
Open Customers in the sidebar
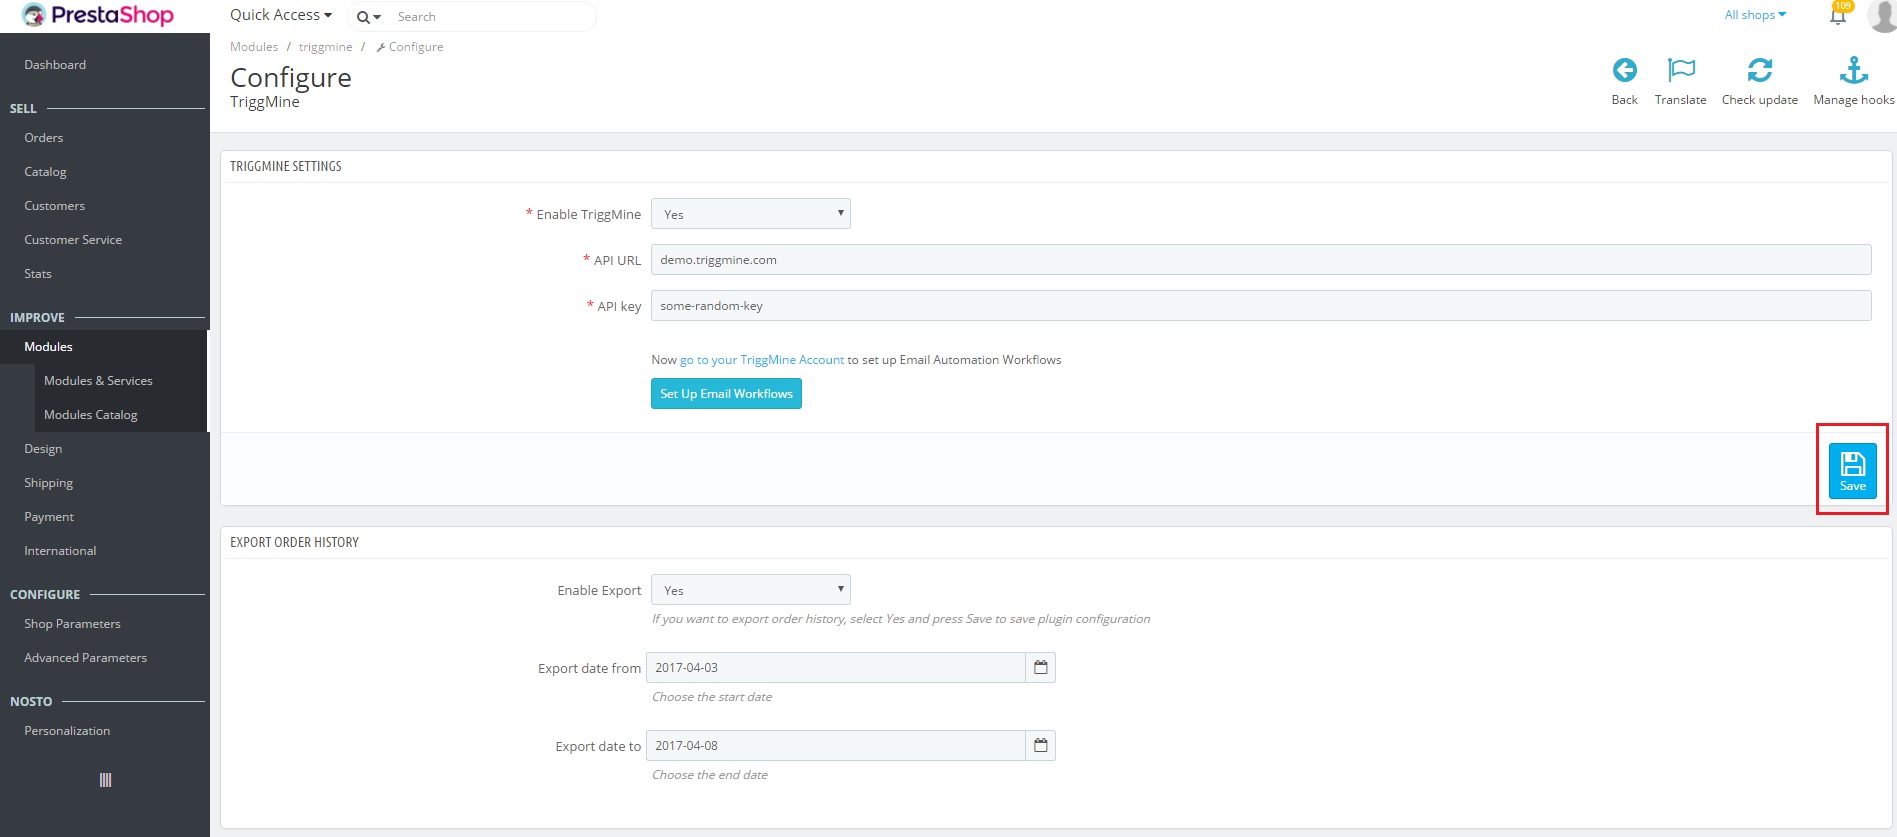click(55, 206)
